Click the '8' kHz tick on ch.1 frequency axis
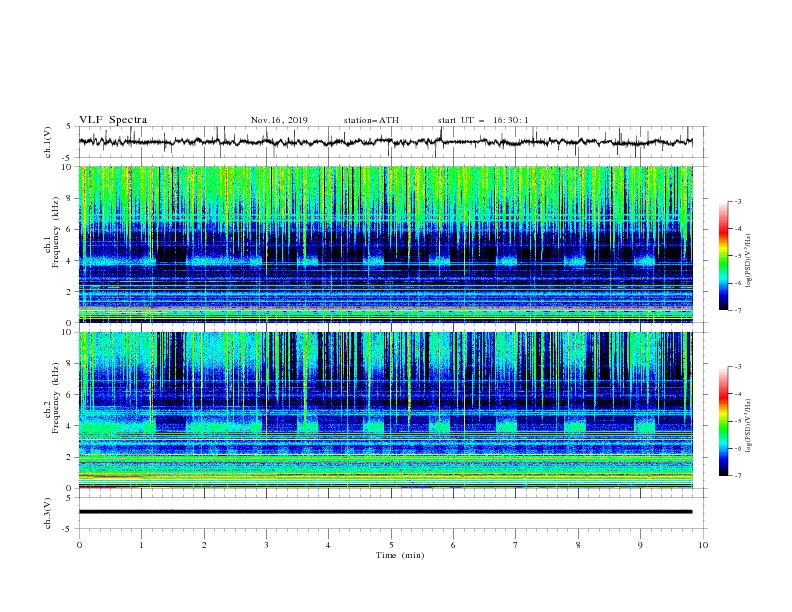The width and height of the screenshot is (792, 612). (70, 198)
